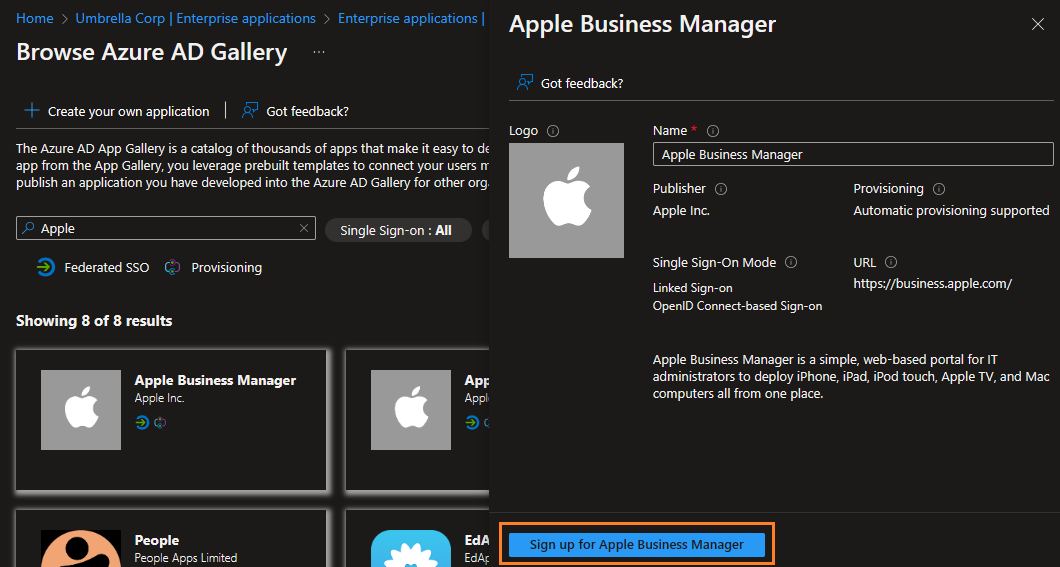
Task: Click the feedback icon in gallery toolbar
Action: tap(250, 111)
